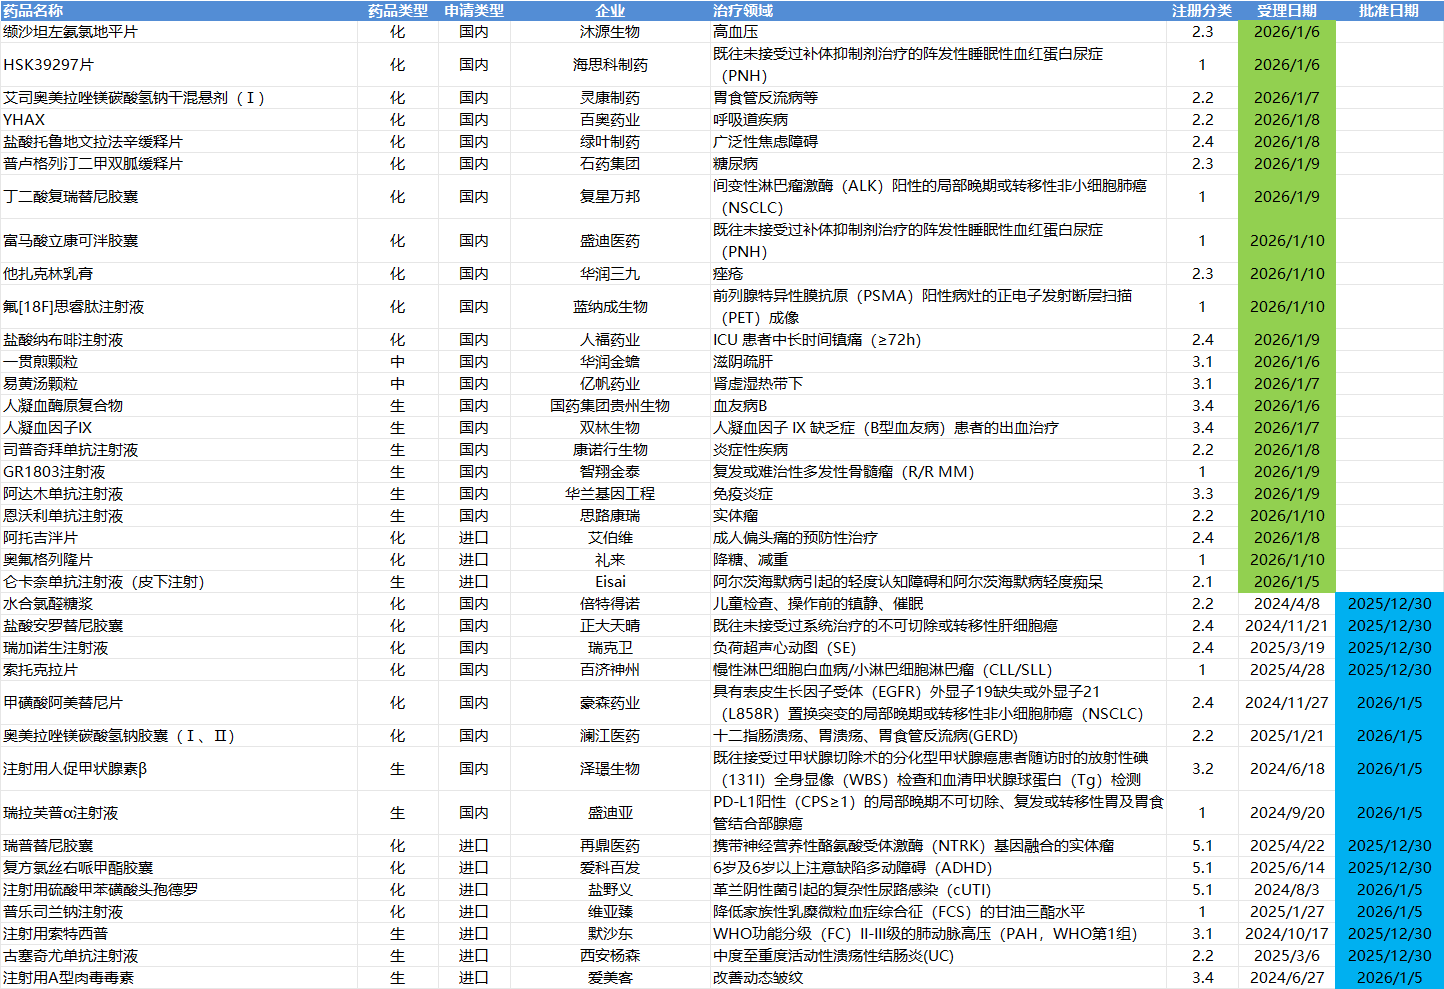
Task: Select the HSK39297片 drug name cell
Action: [48, 65]
